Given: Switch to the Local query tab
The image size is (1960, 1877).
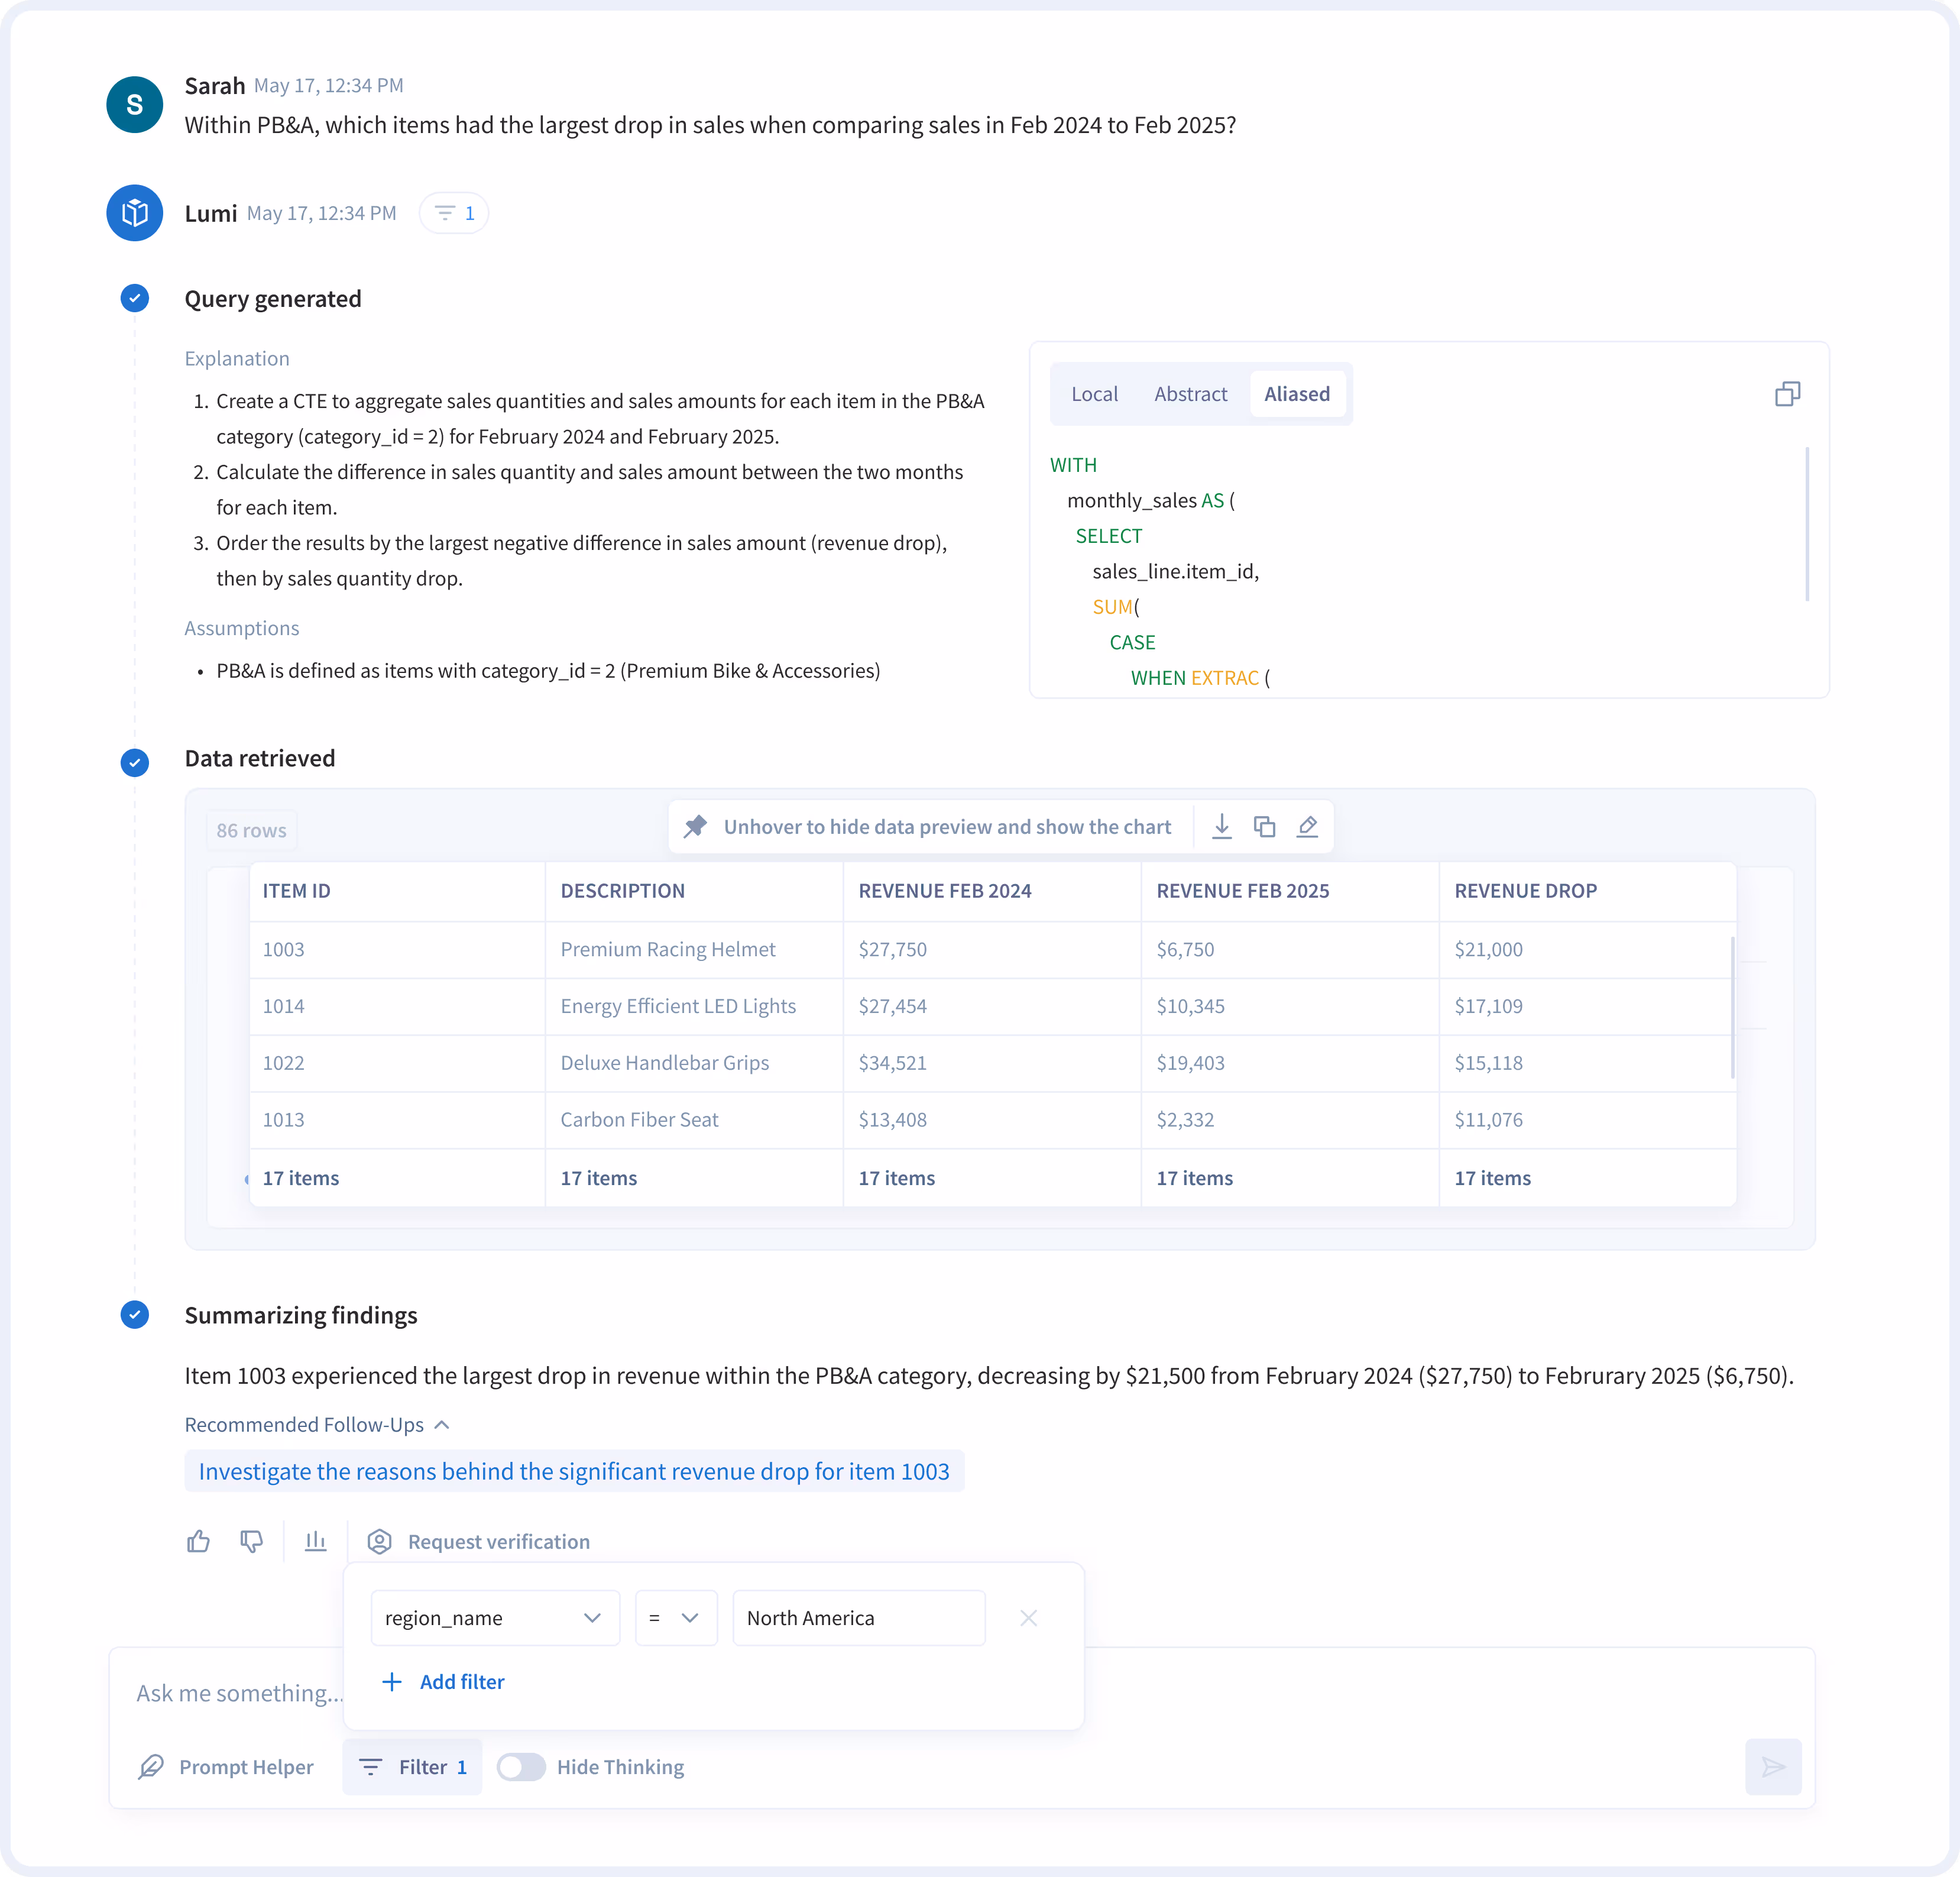Looking at the screenshot, I should 1094,394.
